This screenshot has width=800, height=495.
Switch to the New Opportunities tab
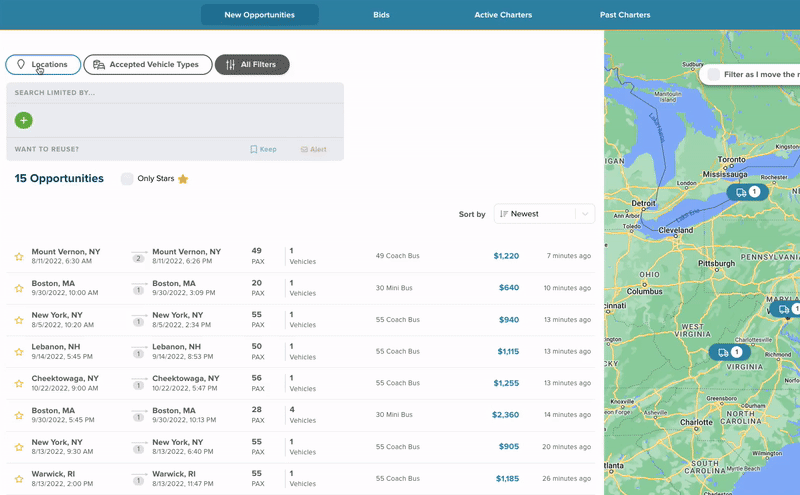260,15
